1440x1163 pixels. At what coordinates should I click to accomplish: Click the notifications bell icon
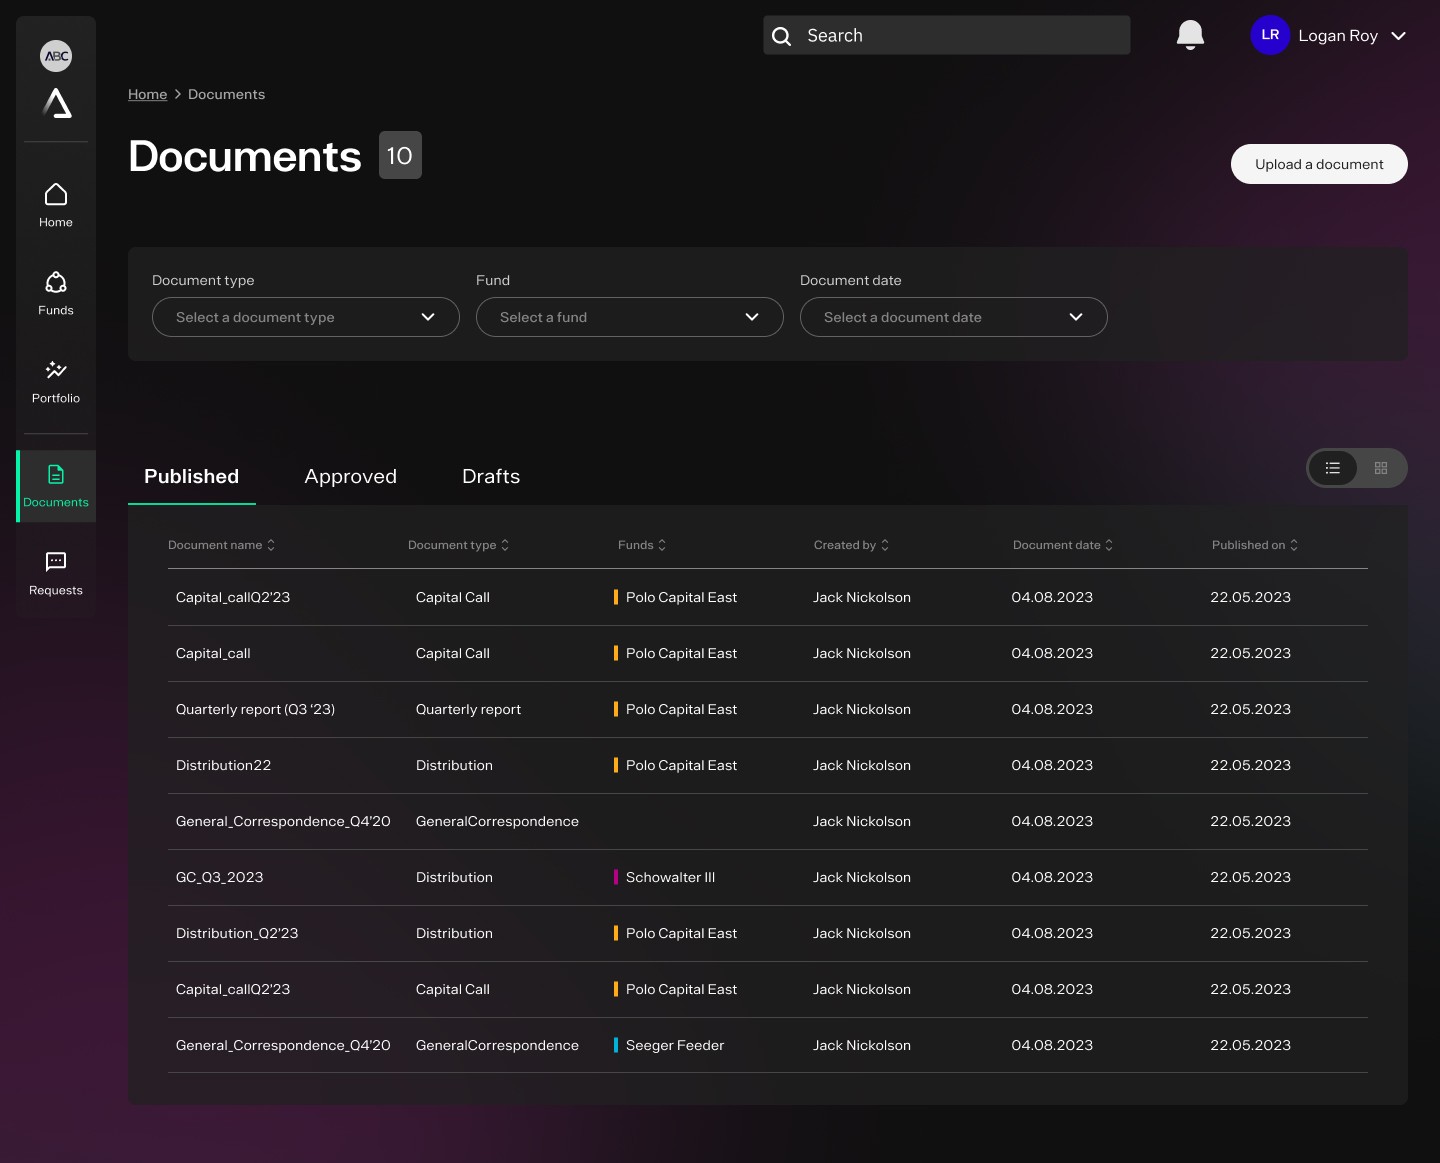(1190, 35)
